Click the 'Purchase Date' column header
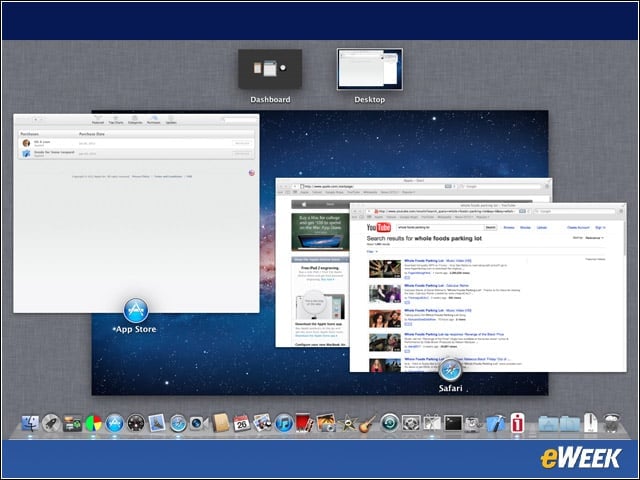The width and height of the screenshot is (640, 480). tap(92, 134)
